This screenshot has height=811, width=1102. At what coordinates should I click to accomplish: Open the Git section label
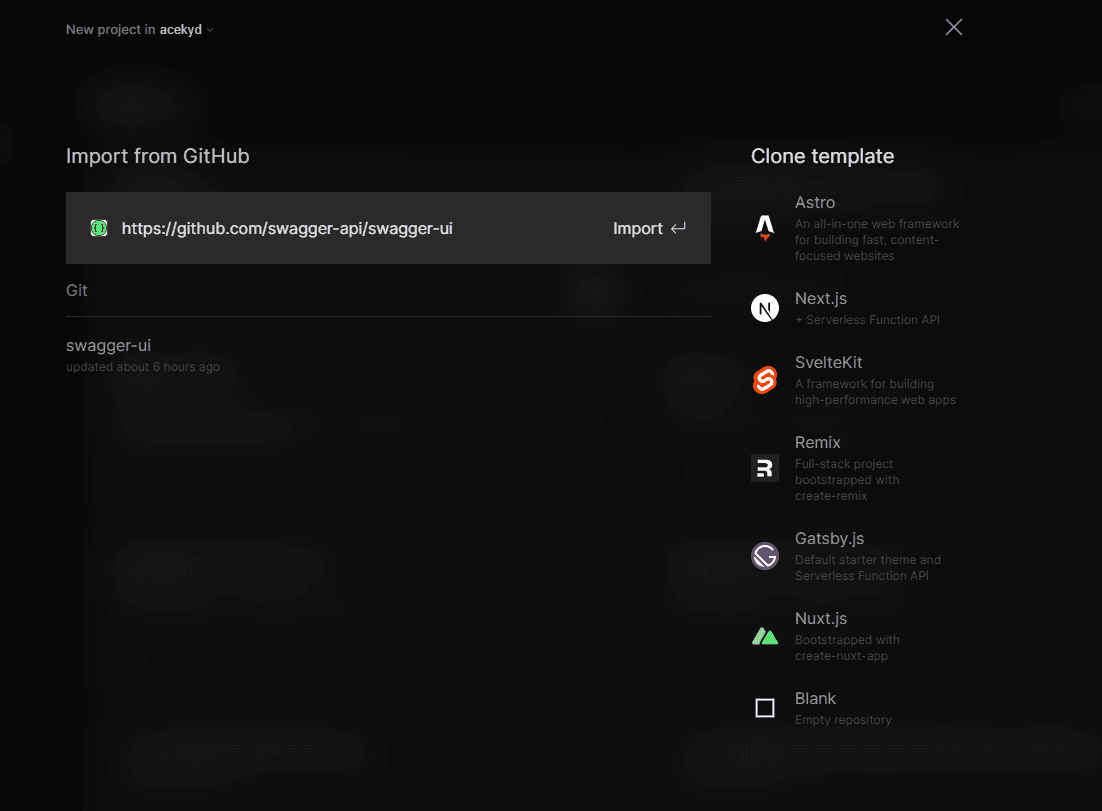(77, 290)
